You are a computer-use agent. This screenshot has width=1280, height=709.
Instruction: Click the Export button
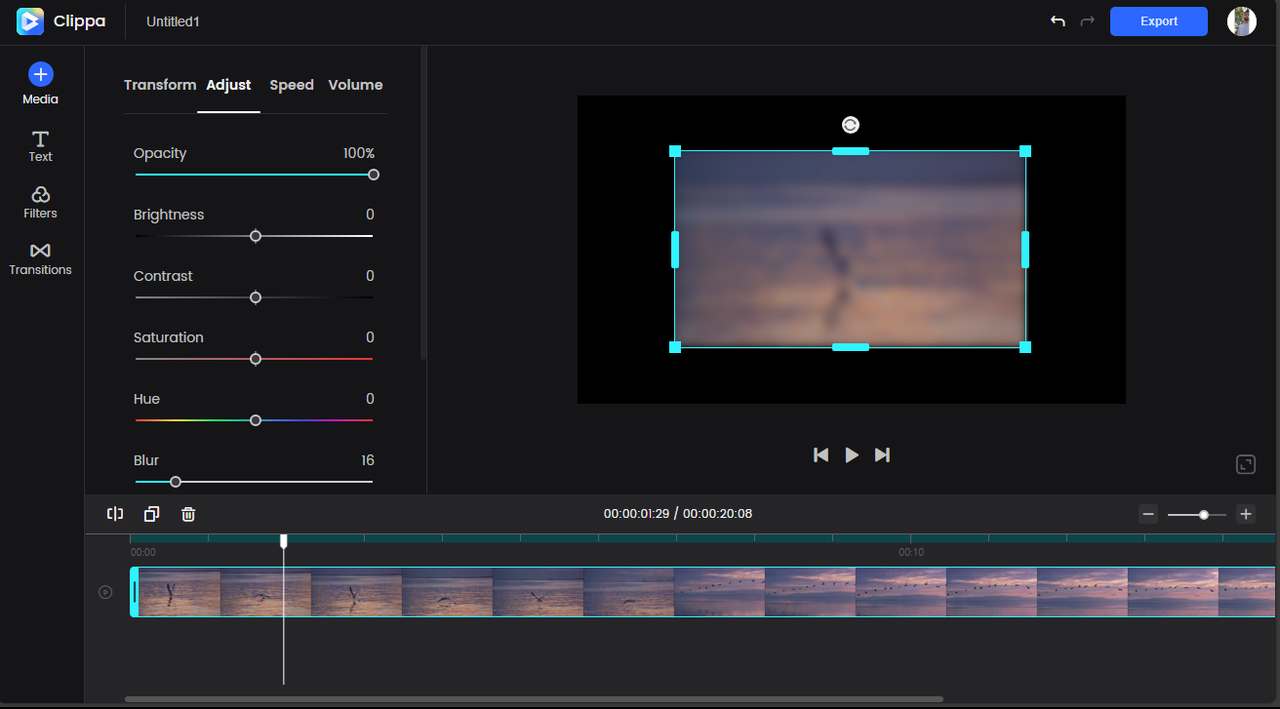coord(1159,21)
